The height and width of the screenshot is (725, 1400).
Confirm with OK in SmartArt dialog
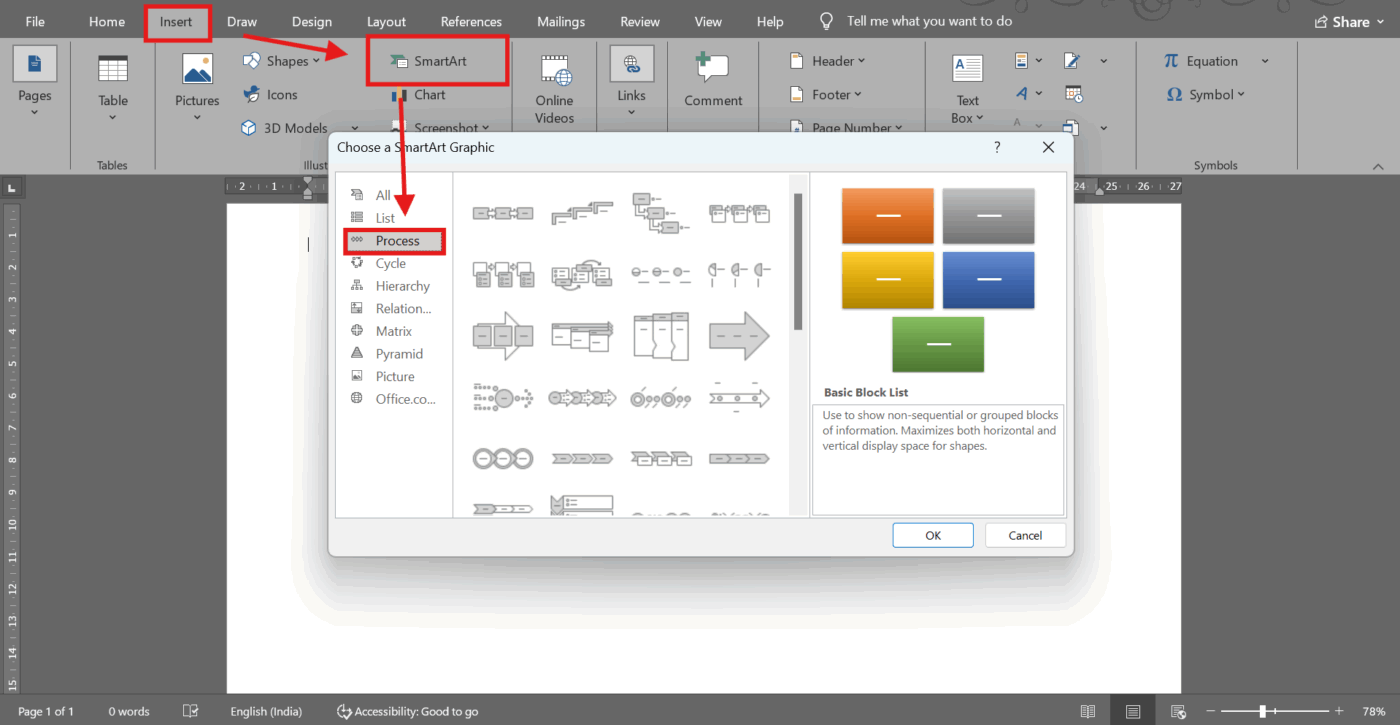coord(932,534)
